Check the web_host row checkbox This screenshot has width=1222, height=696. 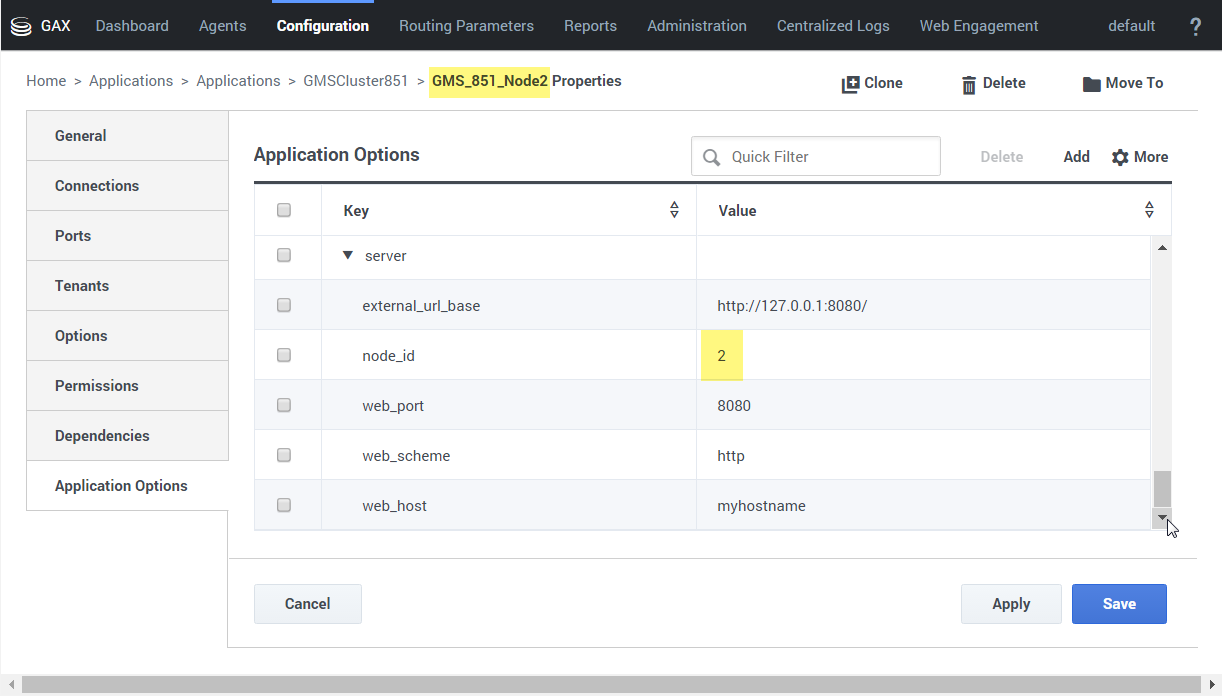click(284, 505)
